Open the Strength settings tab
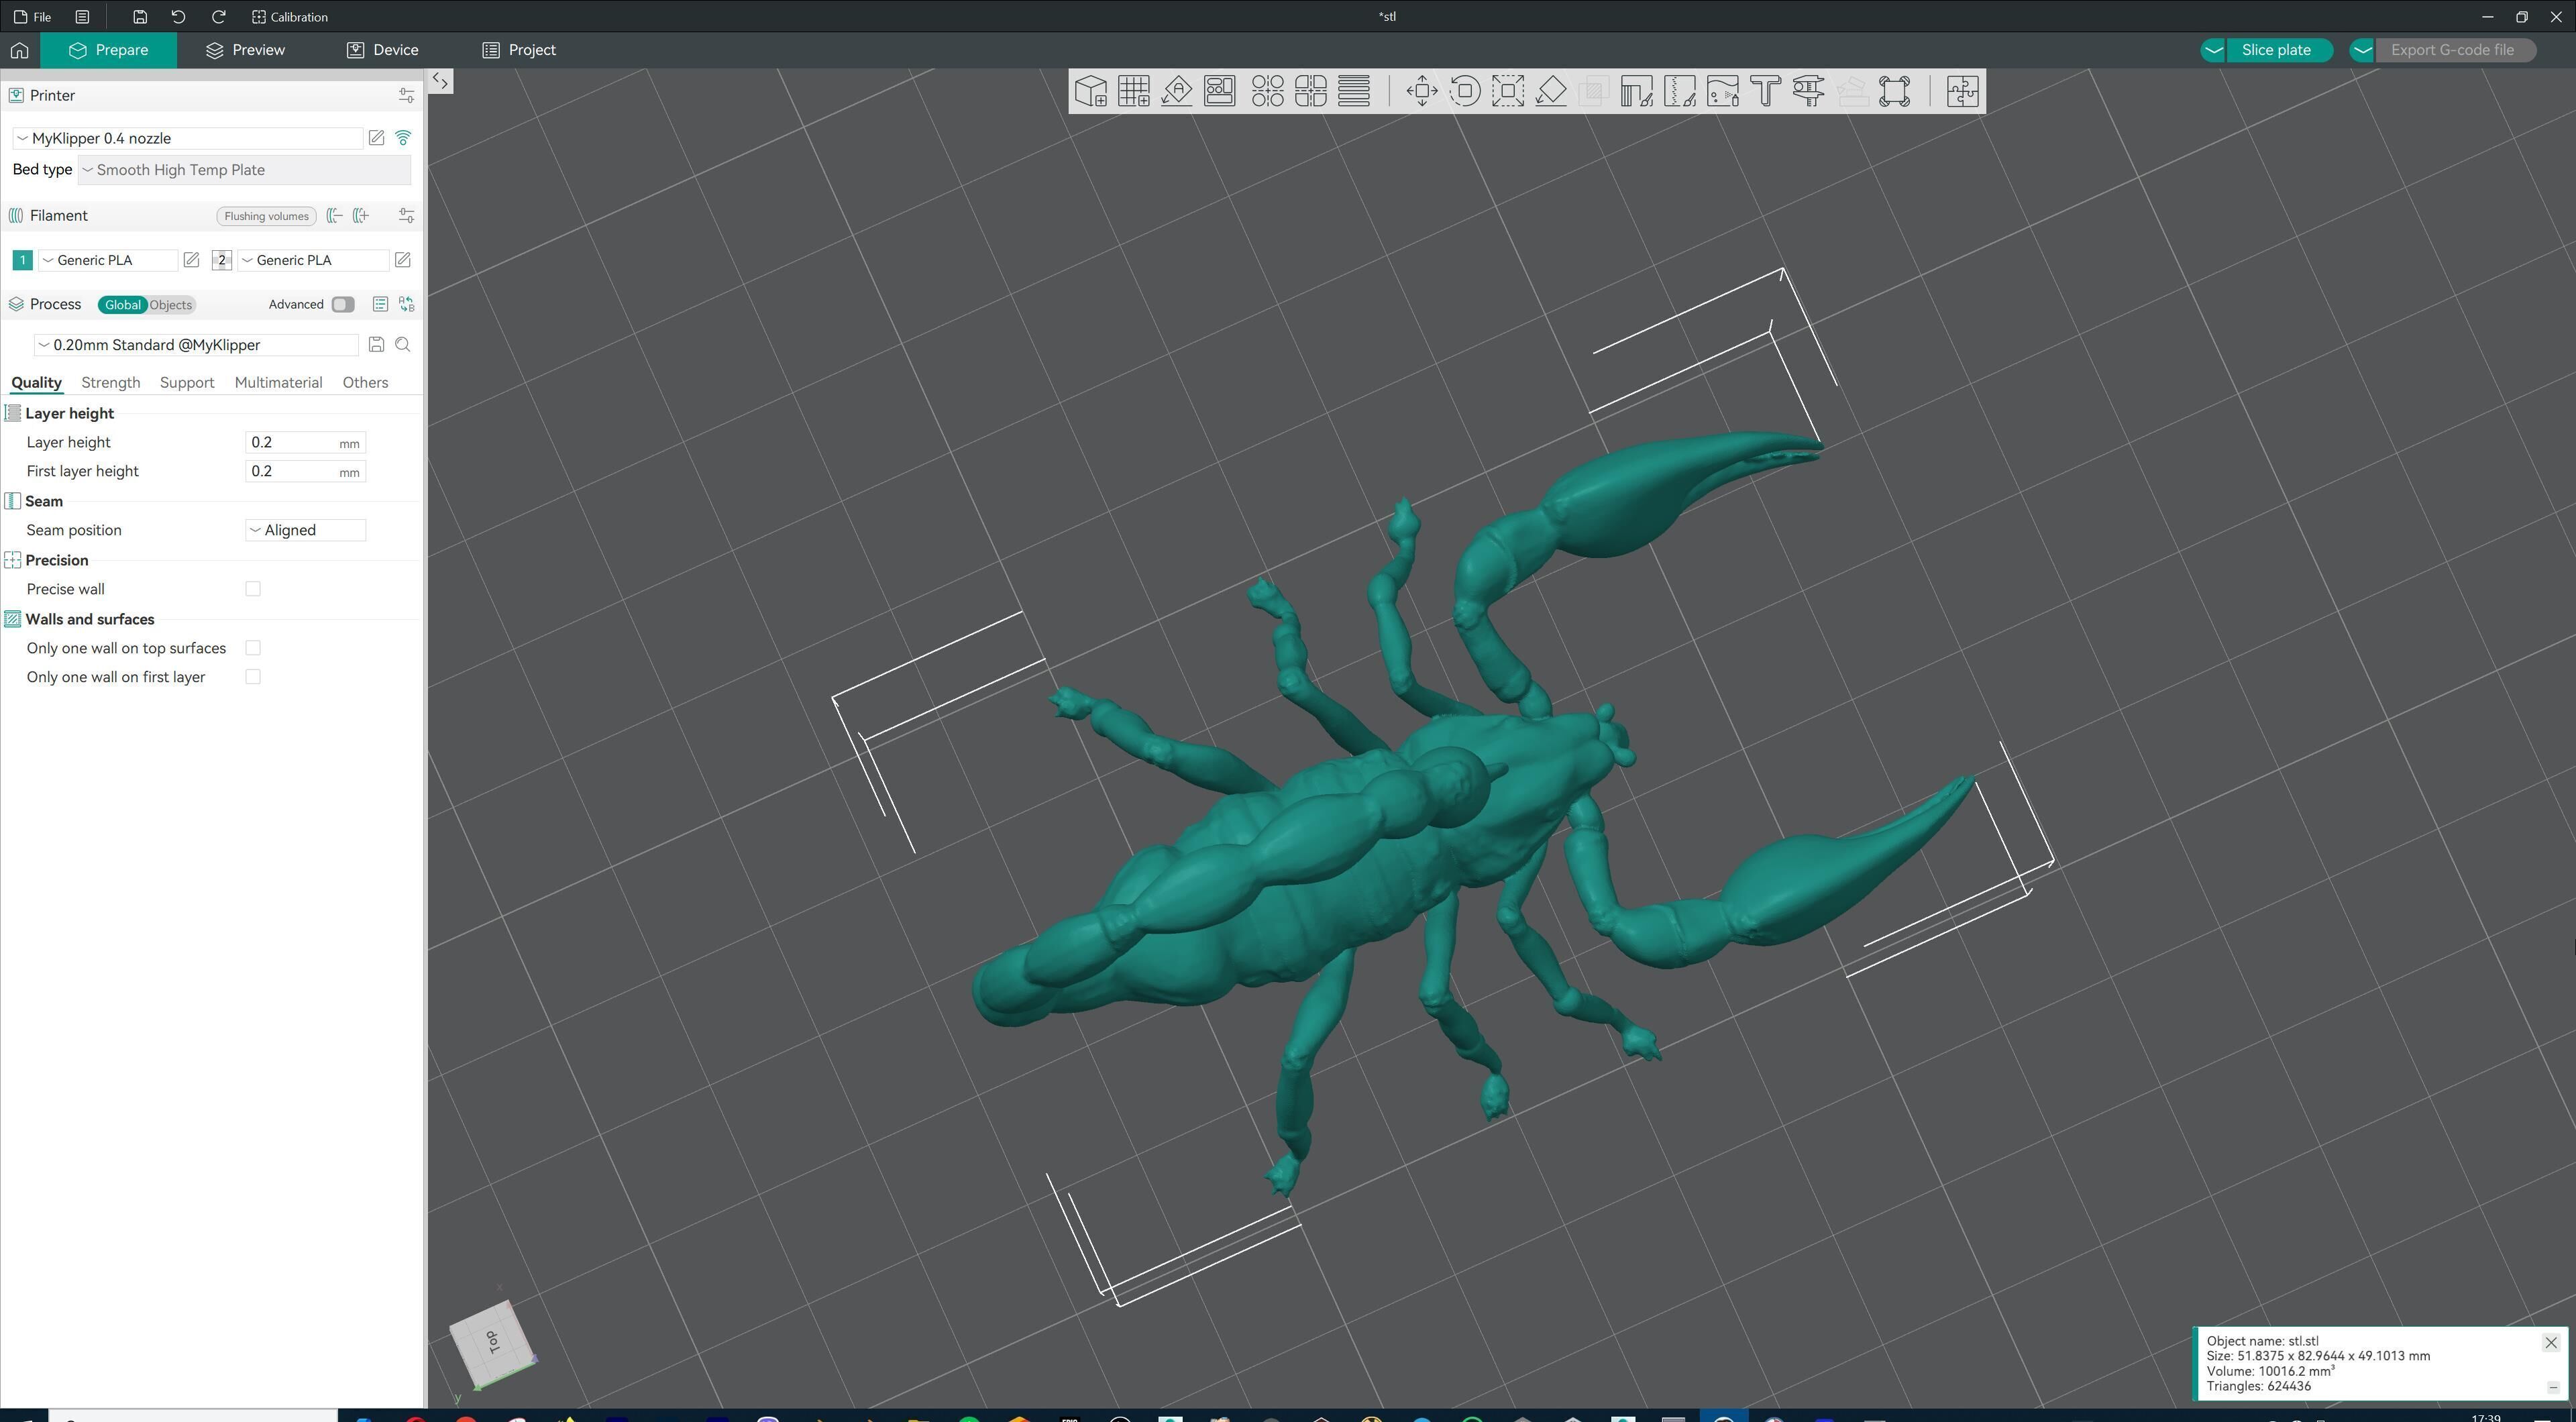 click(110, 383)
